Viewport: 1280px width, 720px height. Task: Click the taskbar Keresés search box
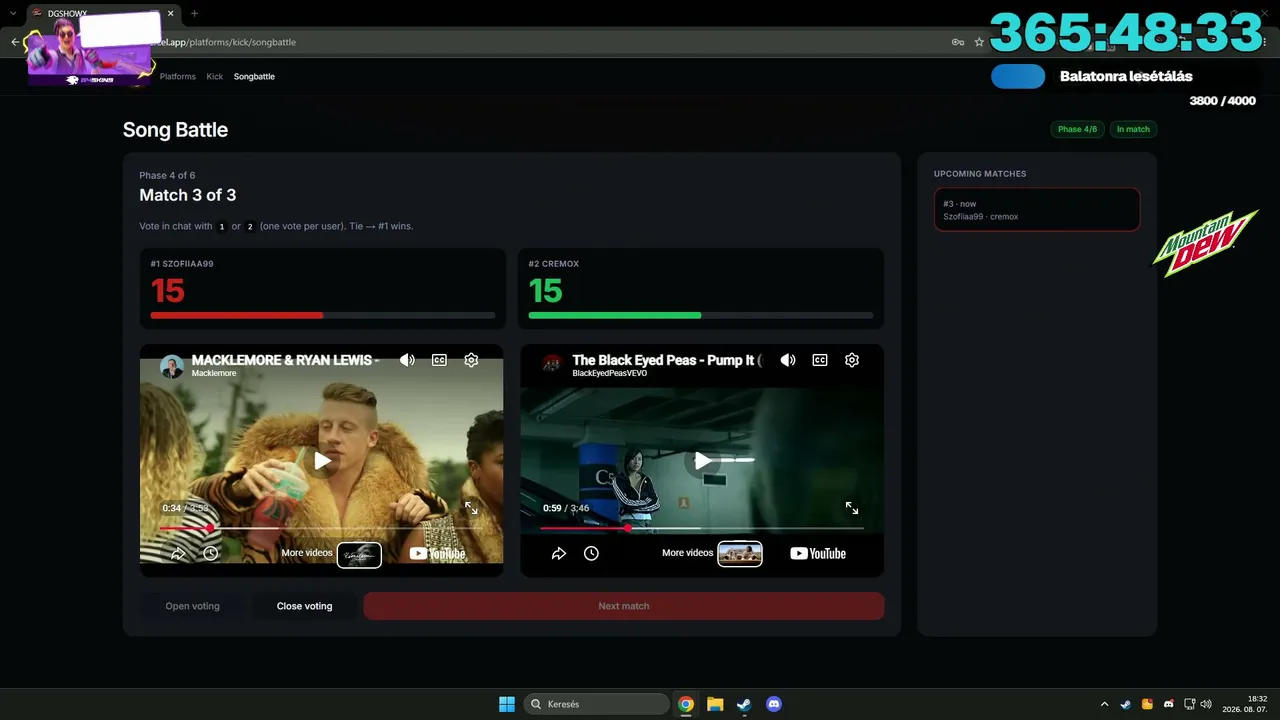[x=597, y=704]
